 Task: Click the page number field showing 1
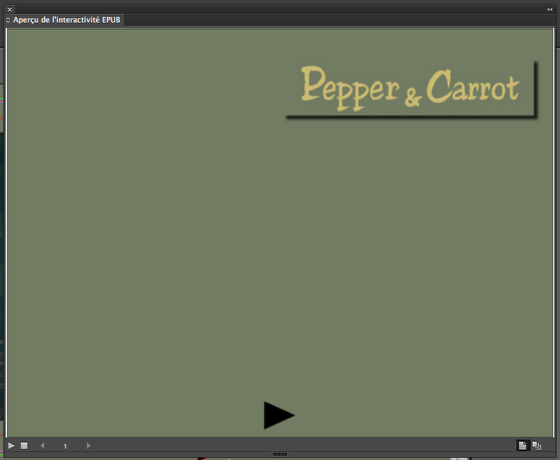(x=65, y=446)
